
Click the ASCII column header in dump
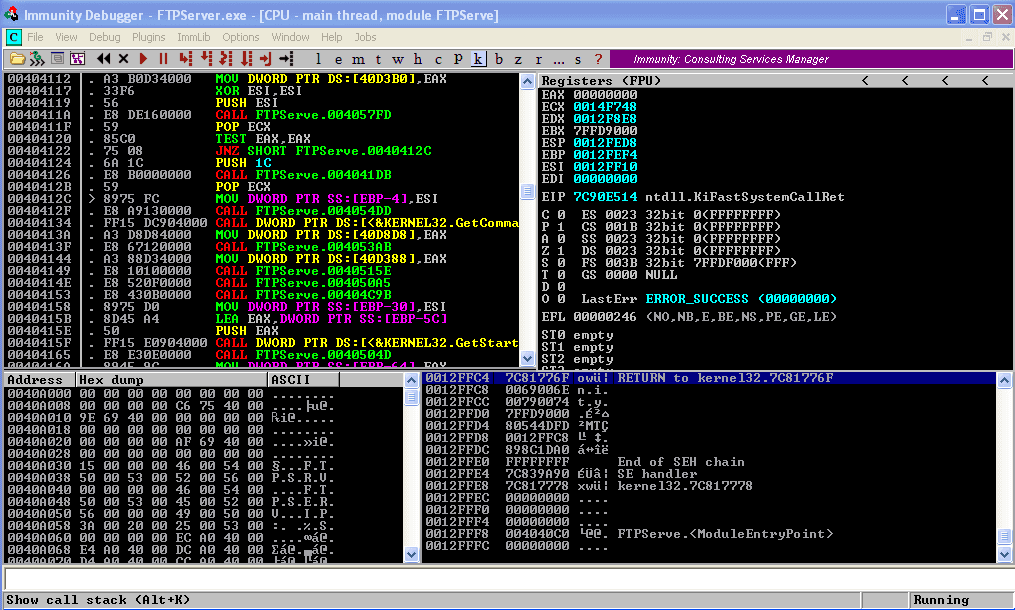[304, 380]
